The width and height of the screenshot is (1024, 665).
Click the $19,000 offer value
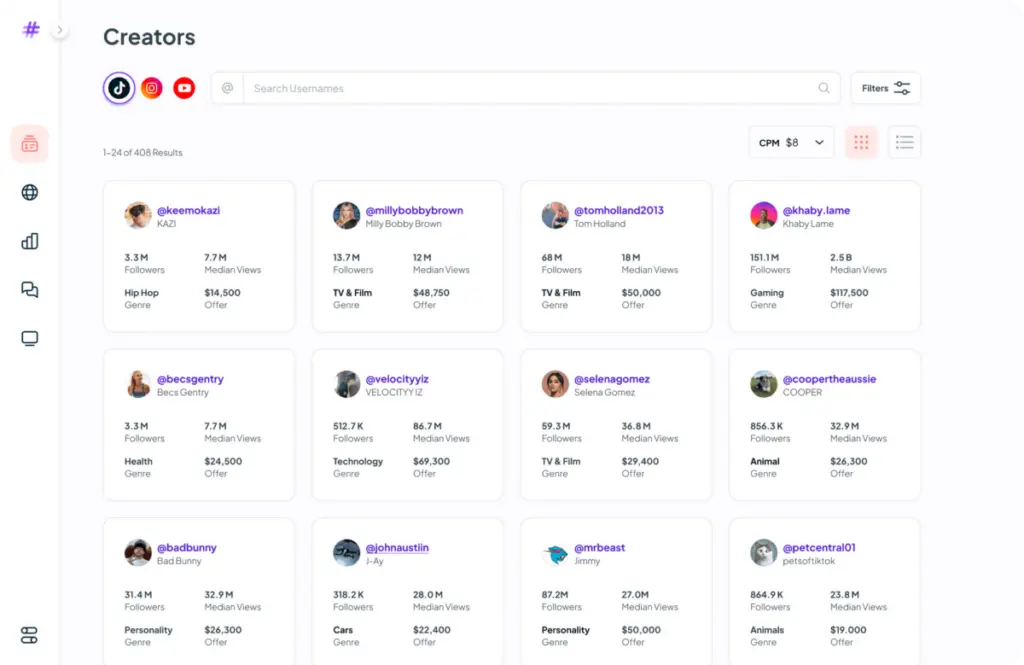point(848,630)
